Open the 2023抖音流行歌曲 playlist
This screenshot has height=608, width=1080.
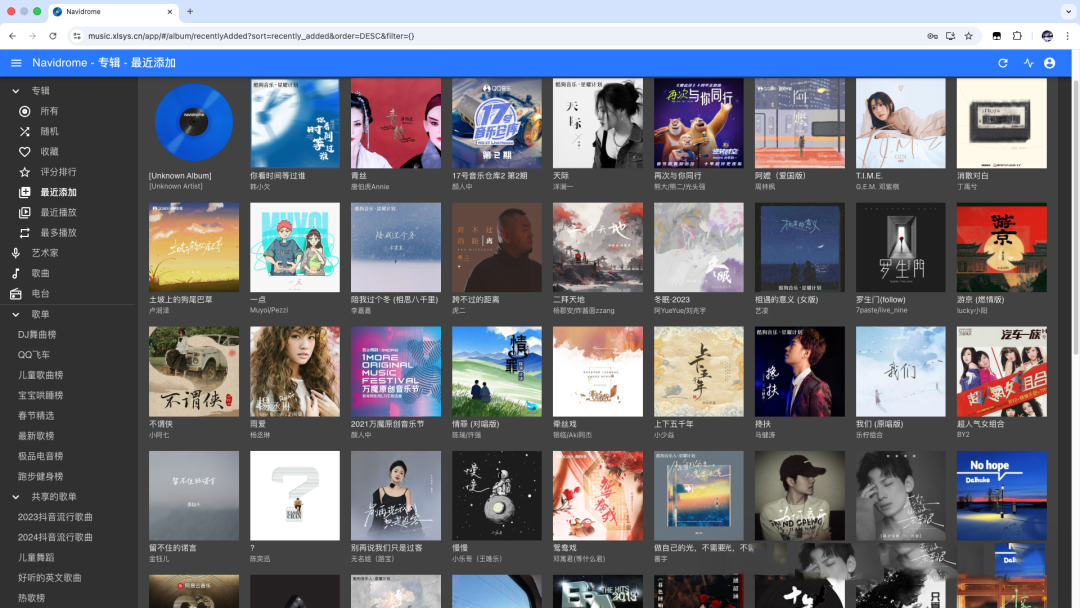coord(55,517)
